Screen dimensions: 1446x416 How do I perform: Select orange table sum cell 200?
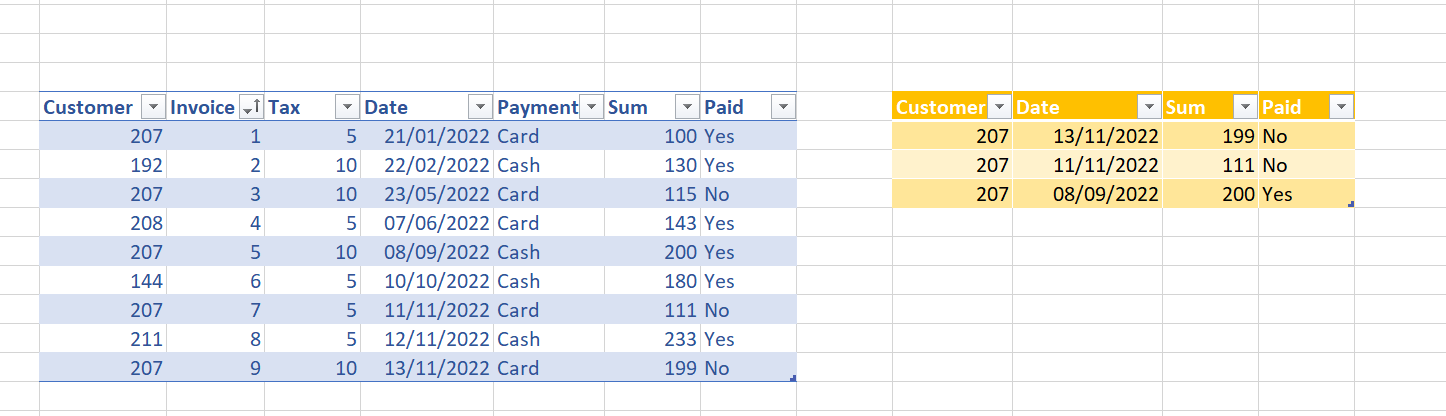pos(1211,194)
